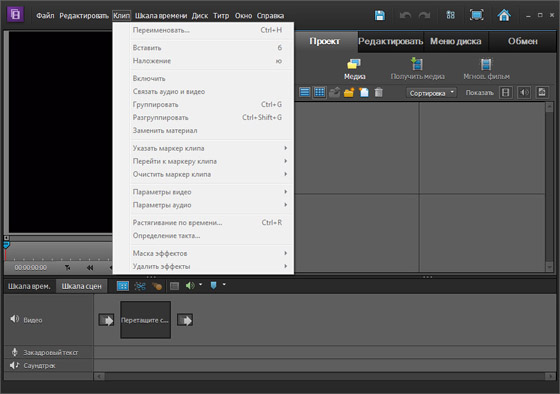Switch to the Проект tab
The image size is (560, 394).
(325, 41)
